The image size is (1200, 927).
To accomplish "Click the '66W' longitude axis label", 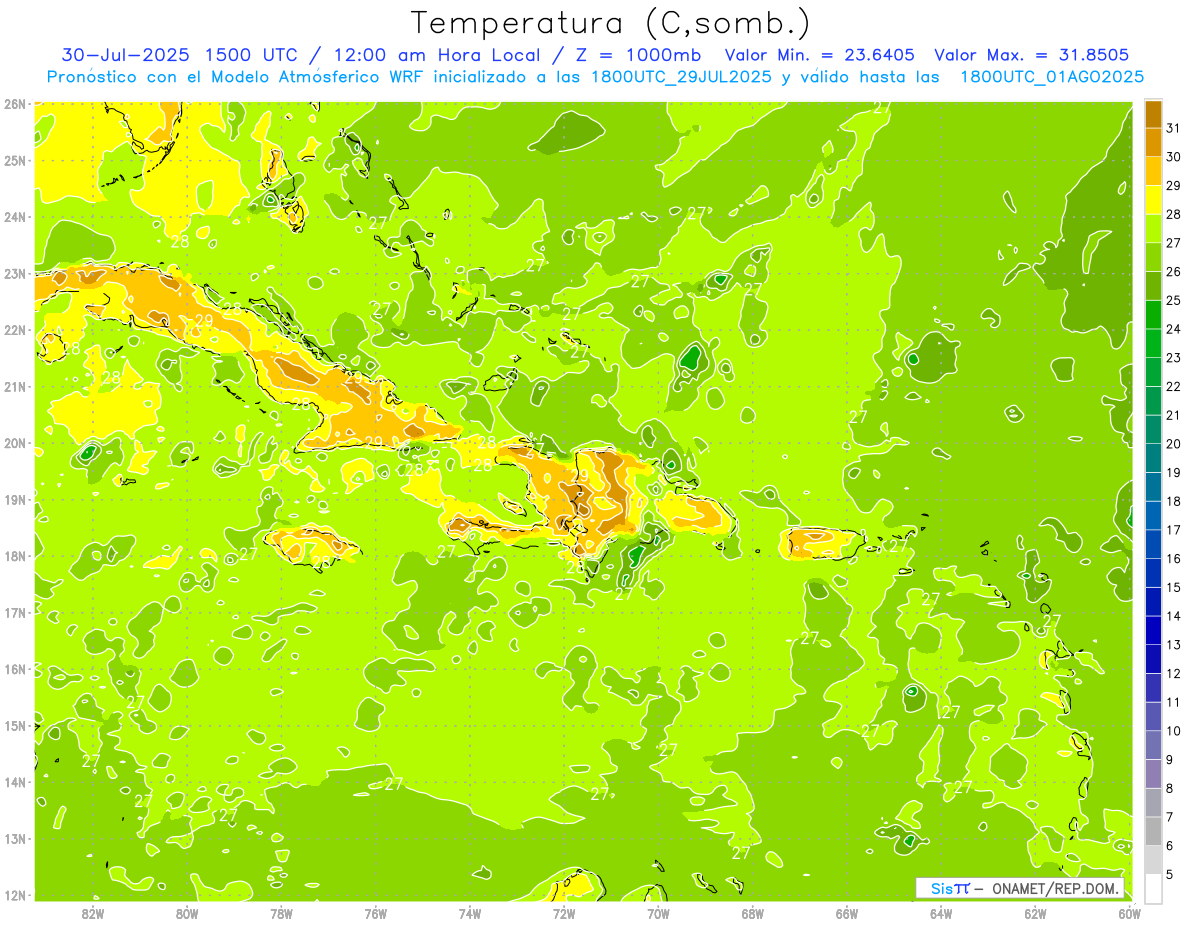I will point(847,914).
